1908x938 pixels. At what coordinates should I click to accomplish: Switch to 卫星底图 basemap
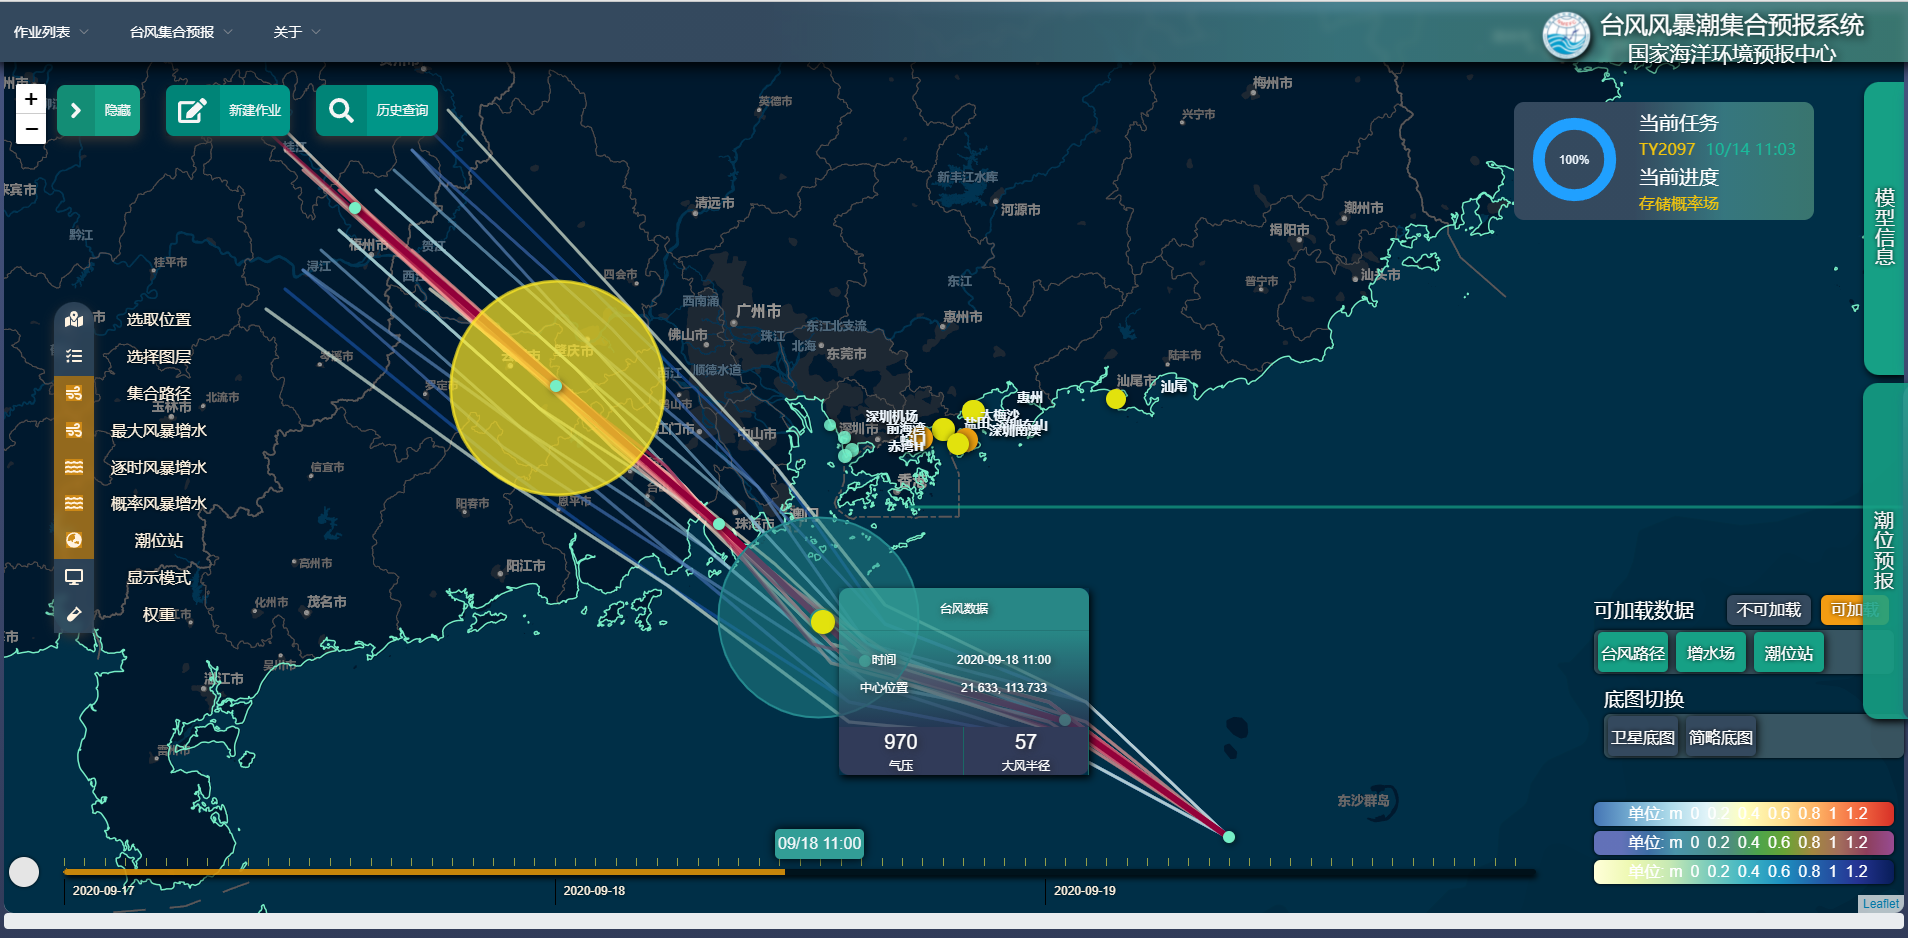pyautogui.click(x=1642, y=737)
